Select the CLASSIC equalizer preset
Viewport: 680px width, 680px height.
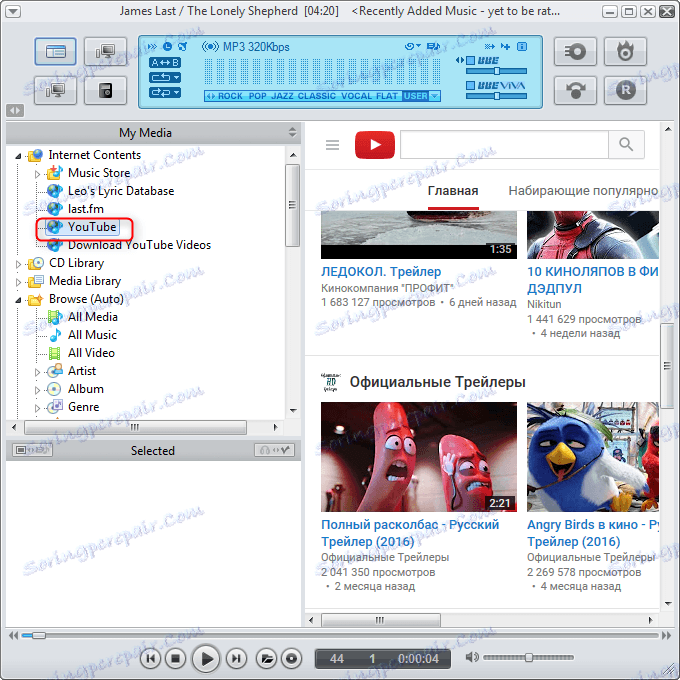click(x=317, y=96)
